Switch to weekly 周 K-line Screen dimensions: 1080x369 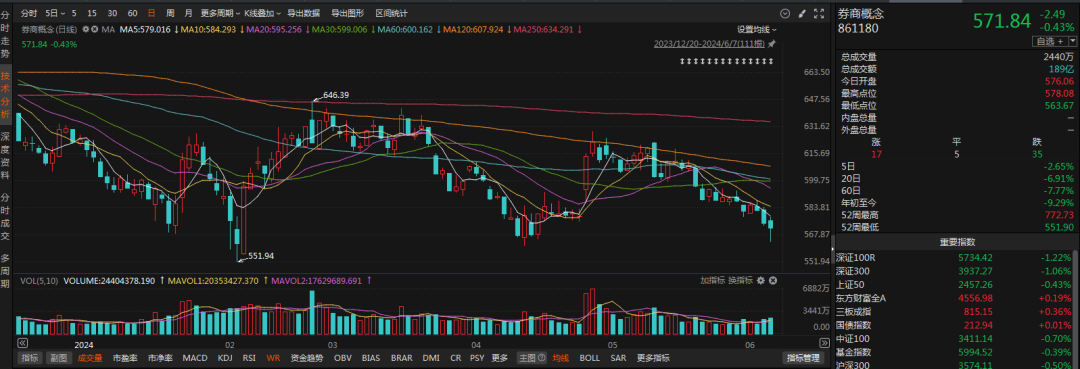tap(170, 13)
